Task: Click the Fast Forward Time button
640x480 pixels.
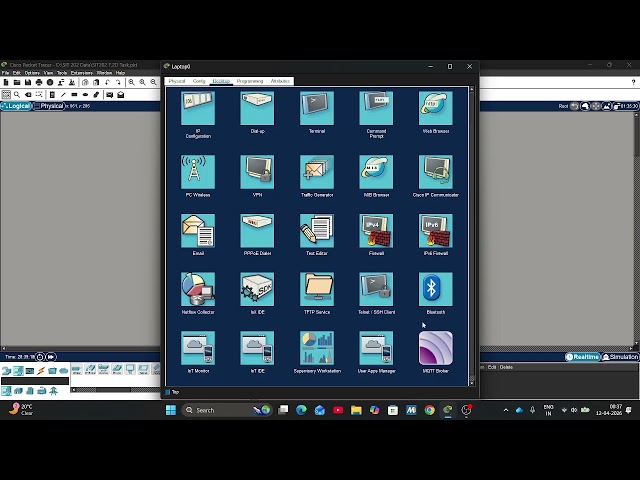Action: (x=51, y=357)
